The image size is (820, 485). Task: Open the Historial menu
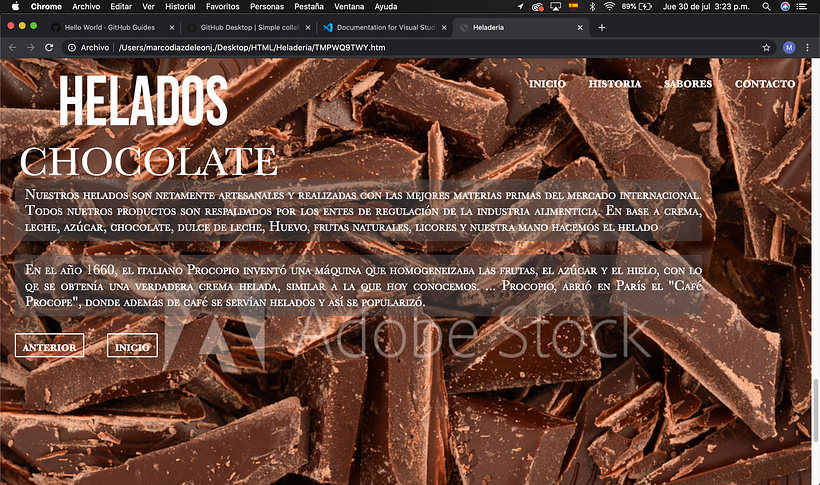[180, 6]
